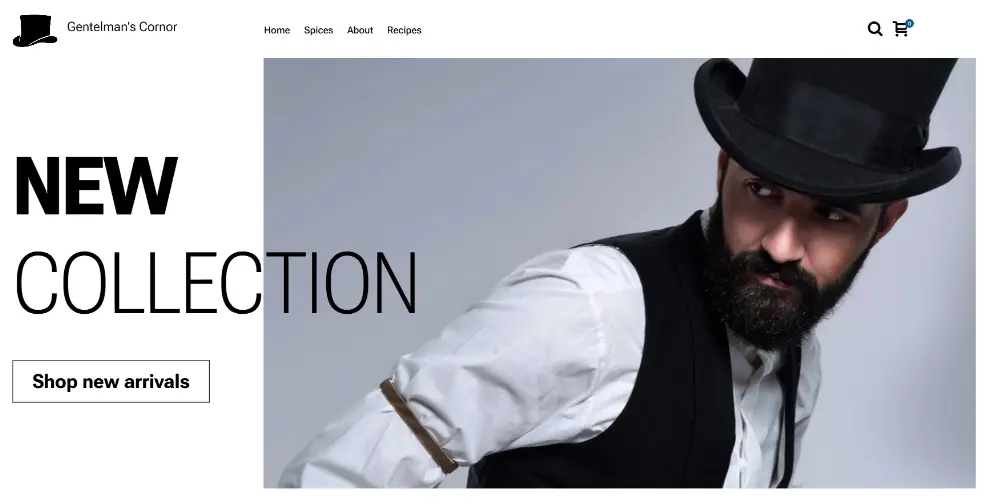Click the thin COLLECTION heading text

(x=216, y=283)
